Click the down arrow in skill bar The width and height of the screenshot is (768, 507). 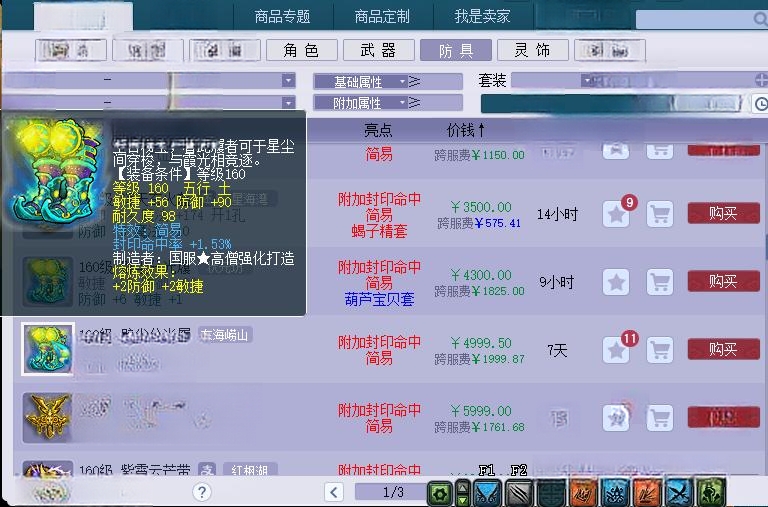coord(462,500)
